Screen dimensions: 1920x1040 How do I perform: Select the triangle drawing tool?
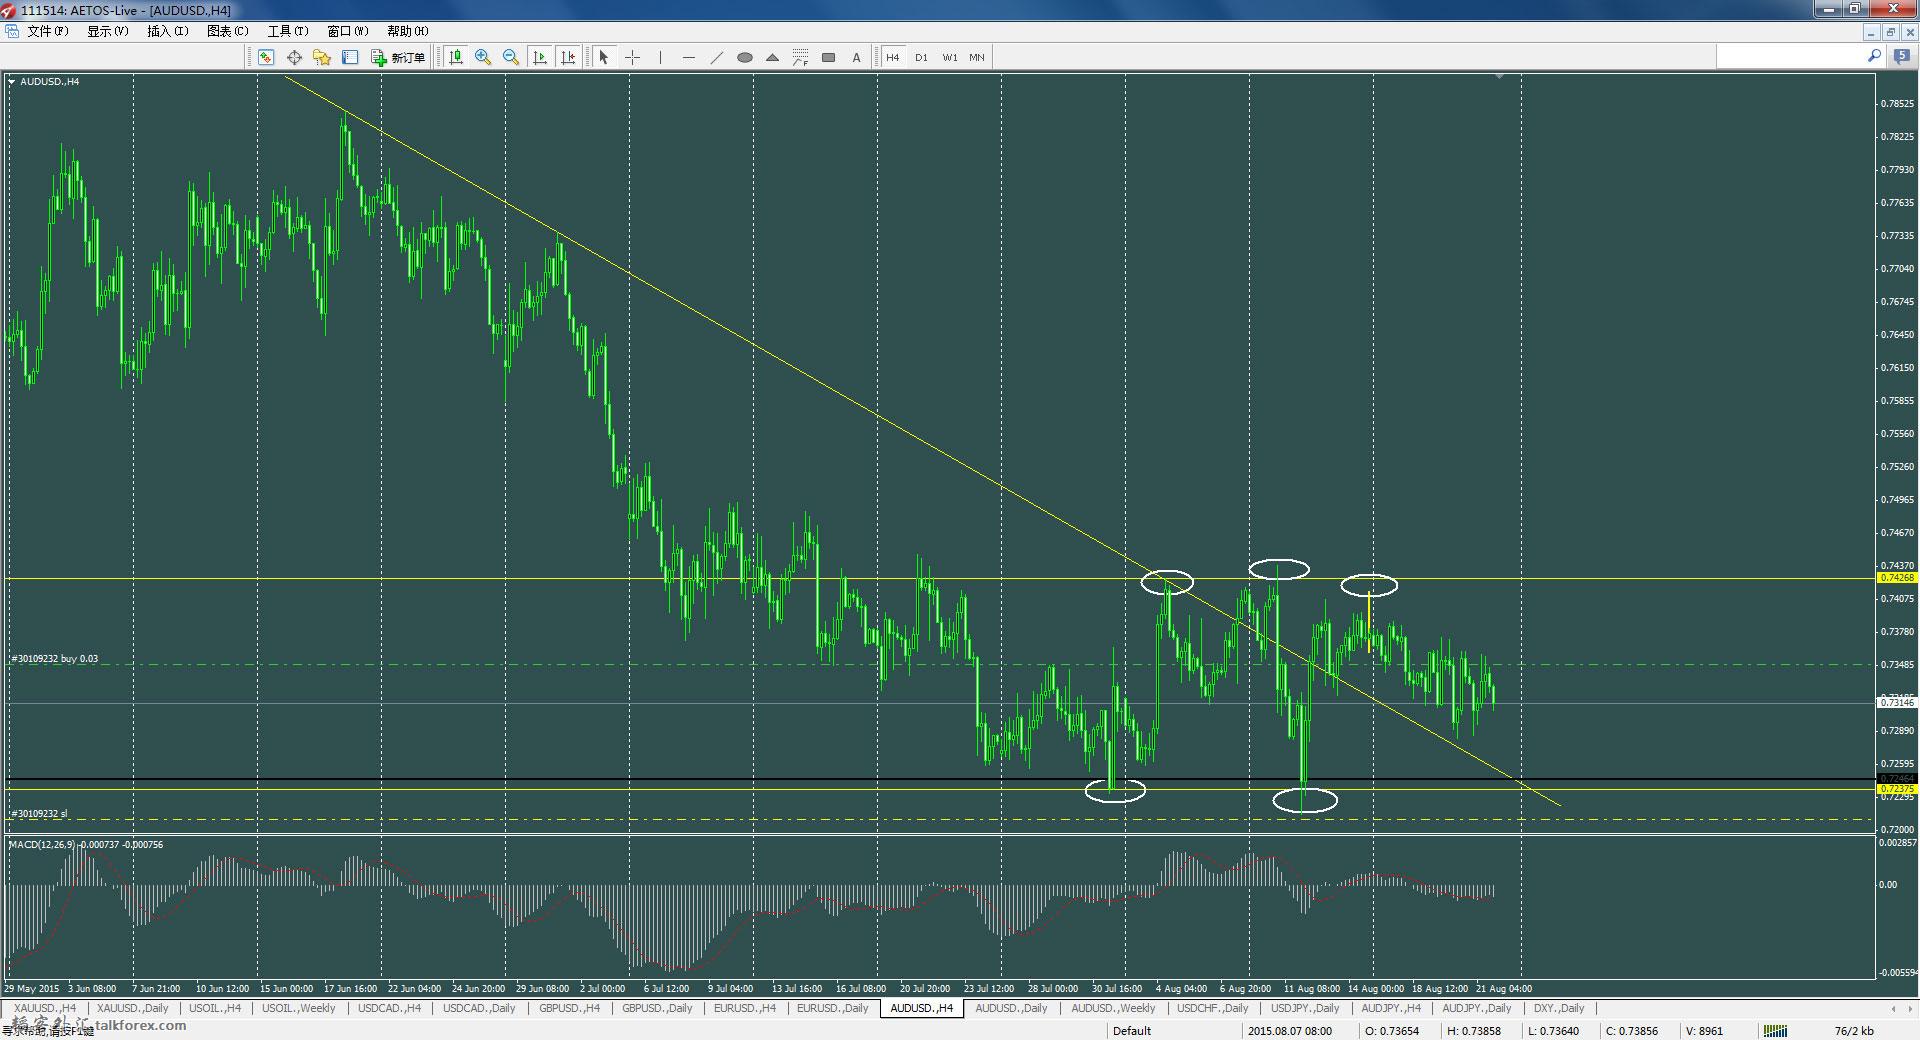(x=772, y=57)
